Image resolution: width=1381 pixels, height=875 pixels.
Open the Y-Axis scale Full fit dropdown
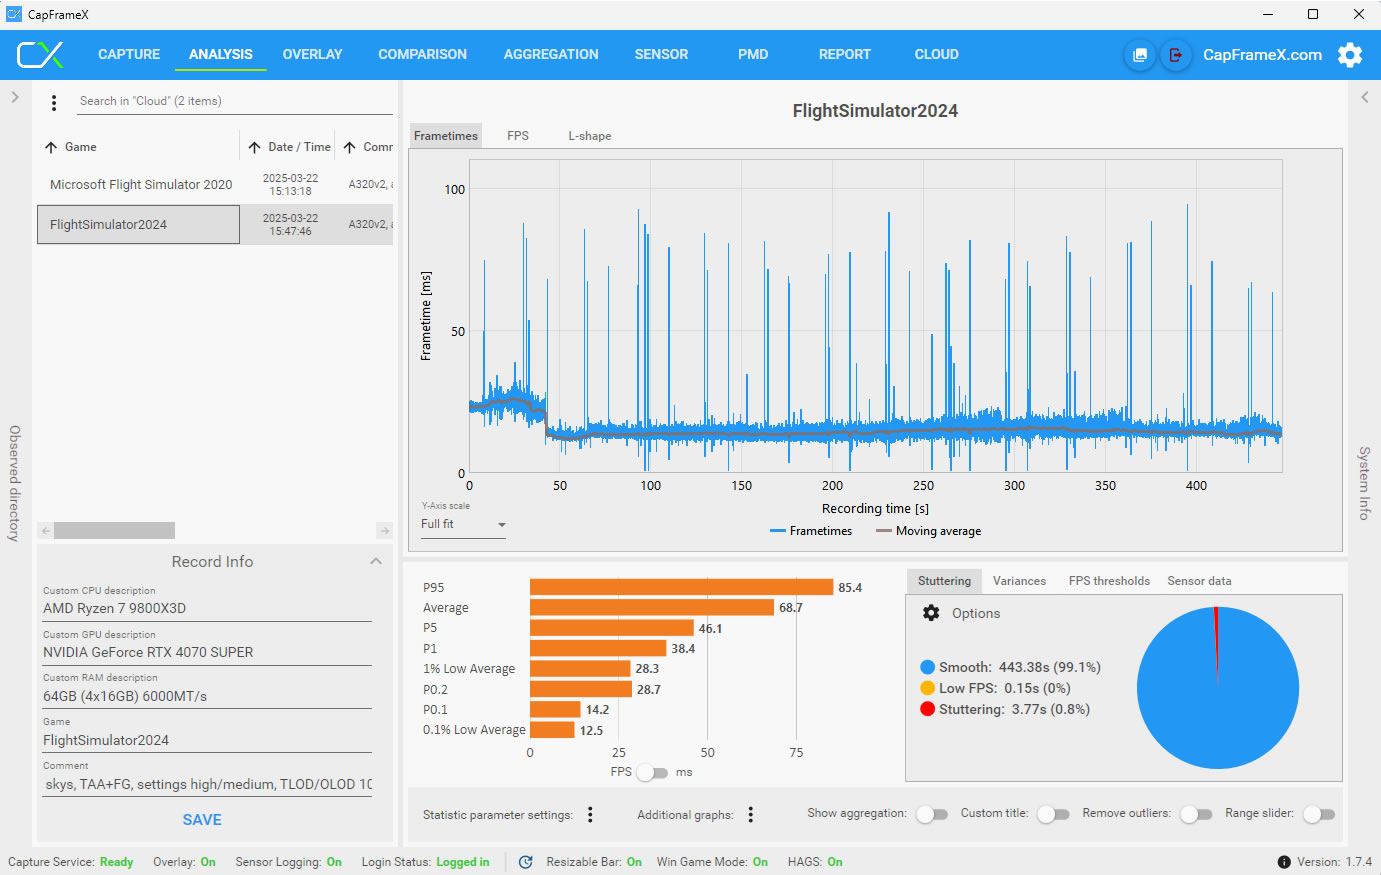[463, 524]
